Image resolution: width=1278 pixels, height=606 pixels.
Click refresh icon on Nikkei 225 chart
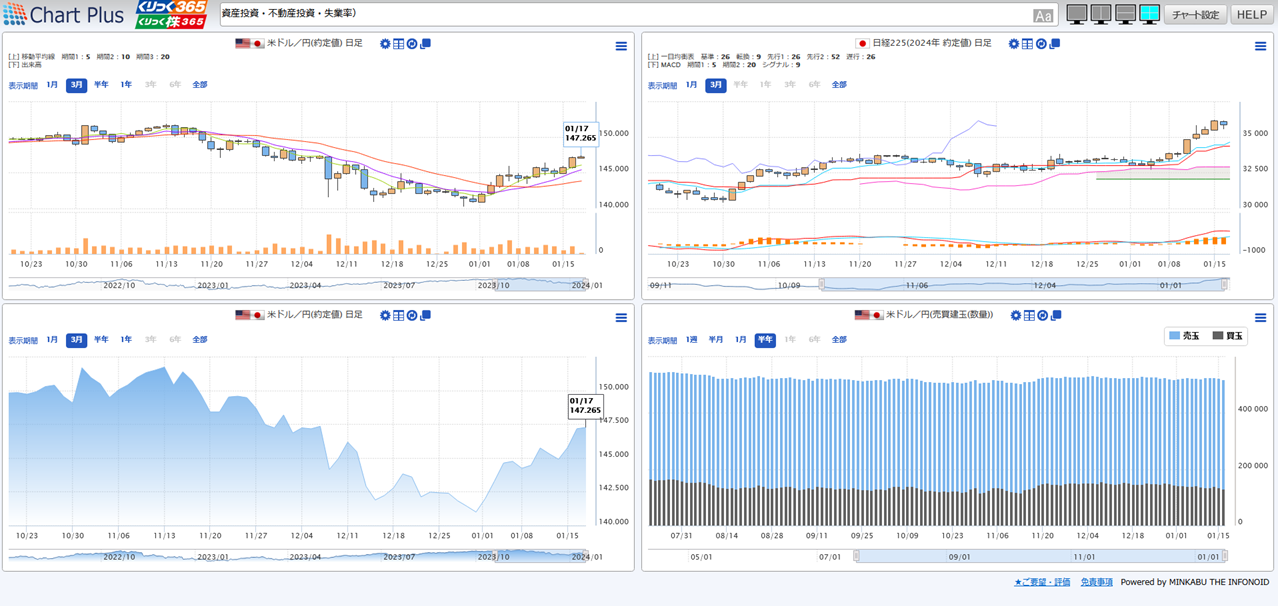point(1041,44)
